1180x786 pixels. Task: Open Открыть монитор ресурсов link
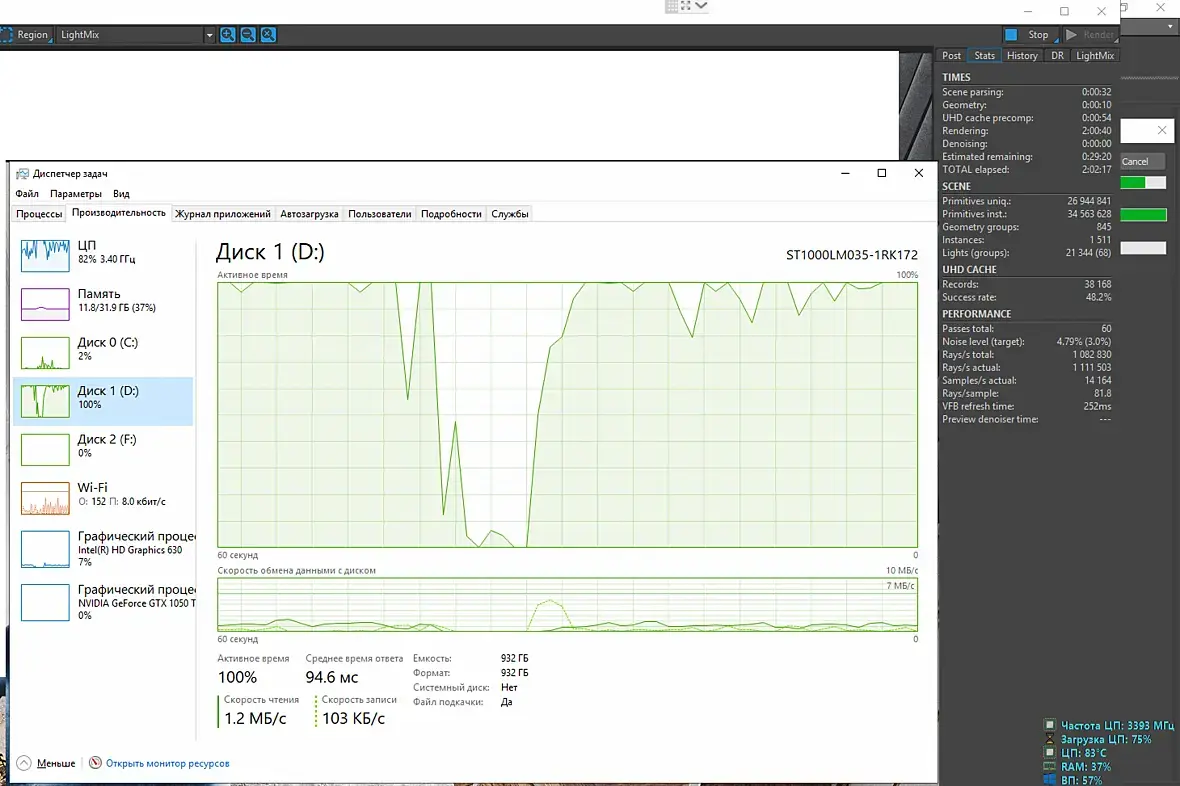[x=167, y=763]
